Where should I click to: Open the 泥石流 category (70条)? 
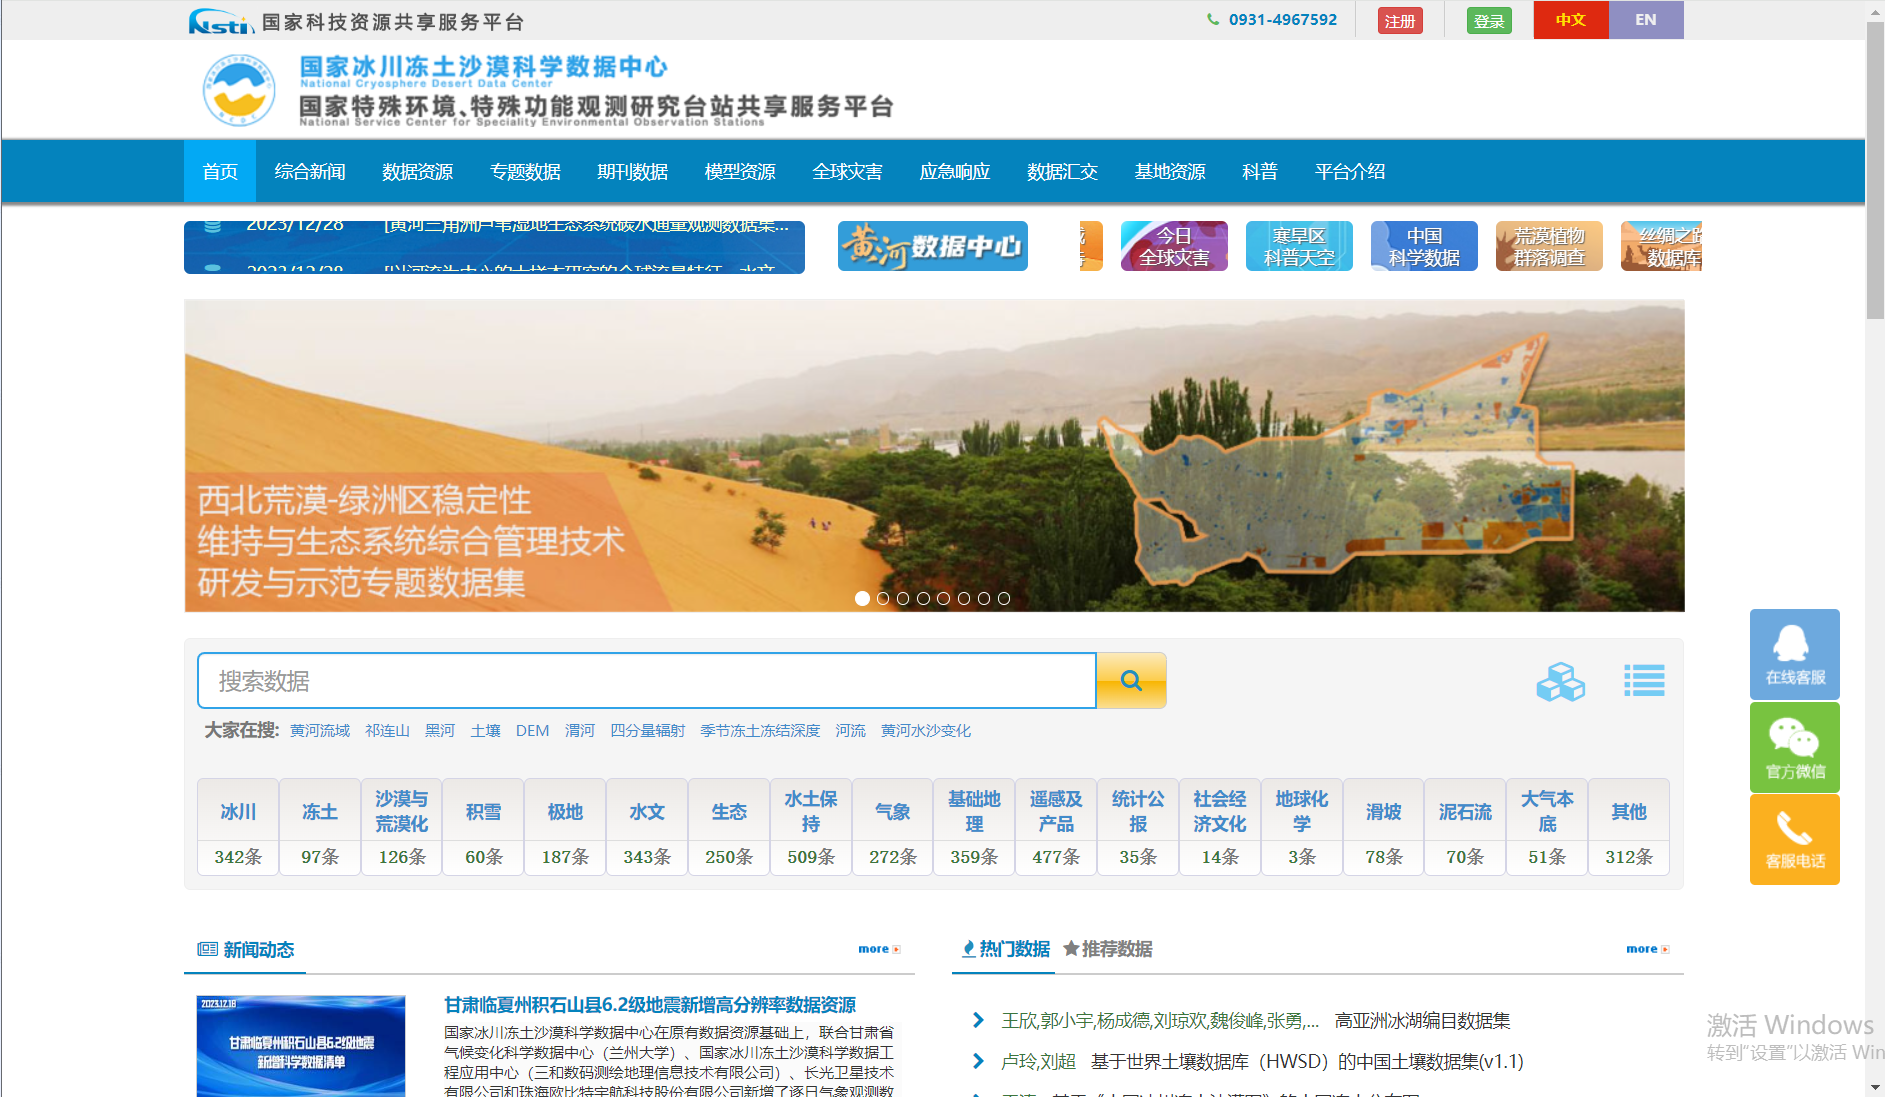tap(1465, 827)
